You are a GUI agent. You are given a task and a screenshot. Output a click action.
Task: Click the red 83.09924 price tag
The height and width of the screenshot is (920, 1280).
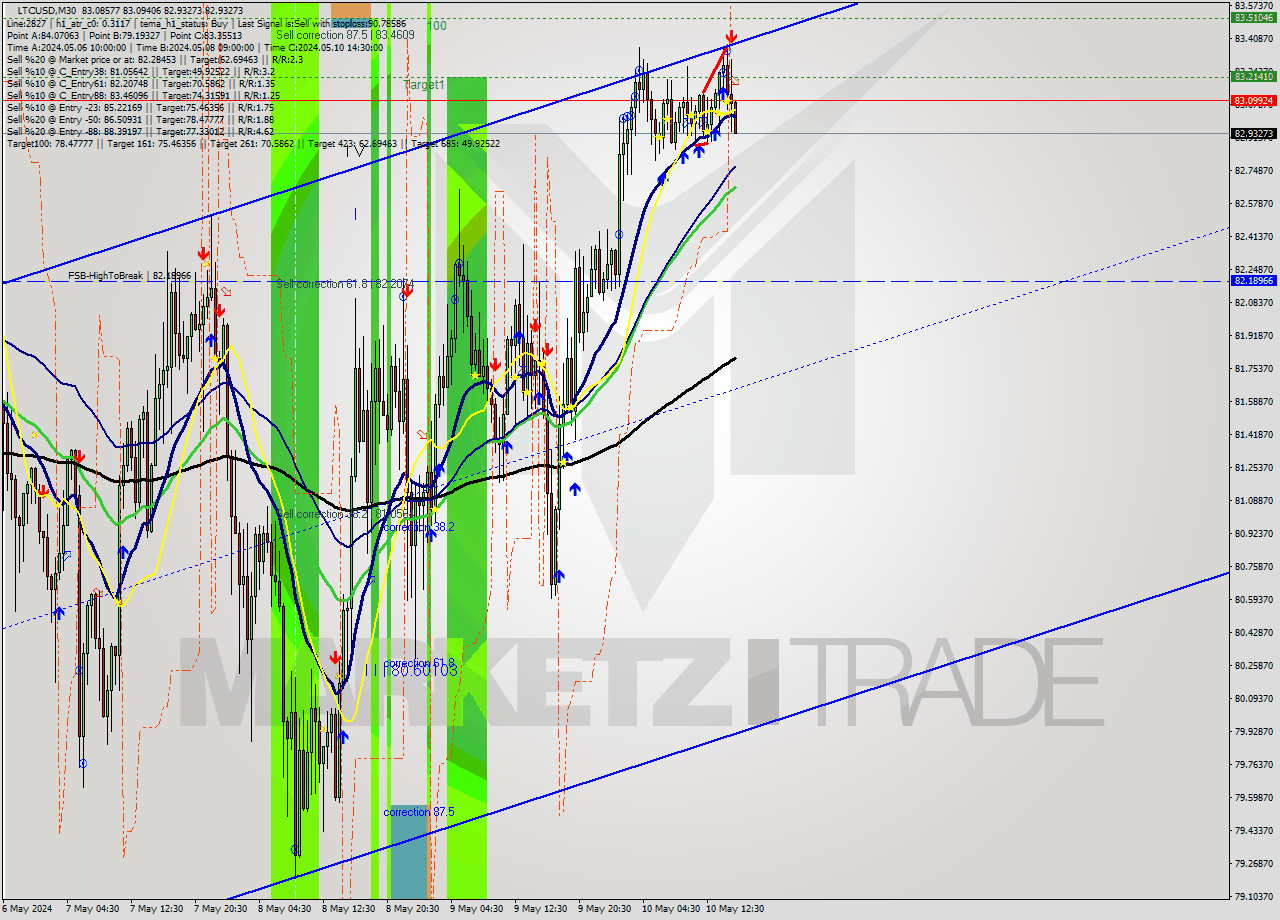[1253, 100]
